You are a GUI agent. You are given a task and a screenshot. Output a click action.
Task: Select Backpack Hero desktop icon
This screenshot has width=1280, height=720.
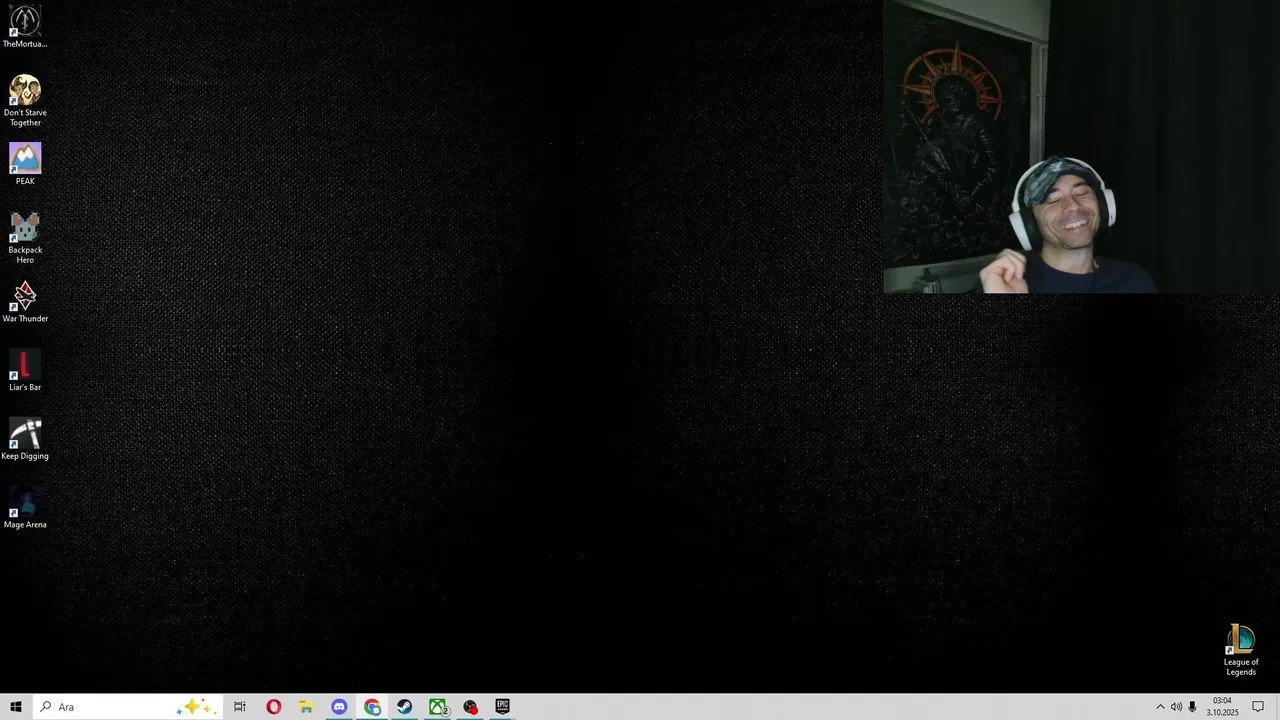coord(25,238)
